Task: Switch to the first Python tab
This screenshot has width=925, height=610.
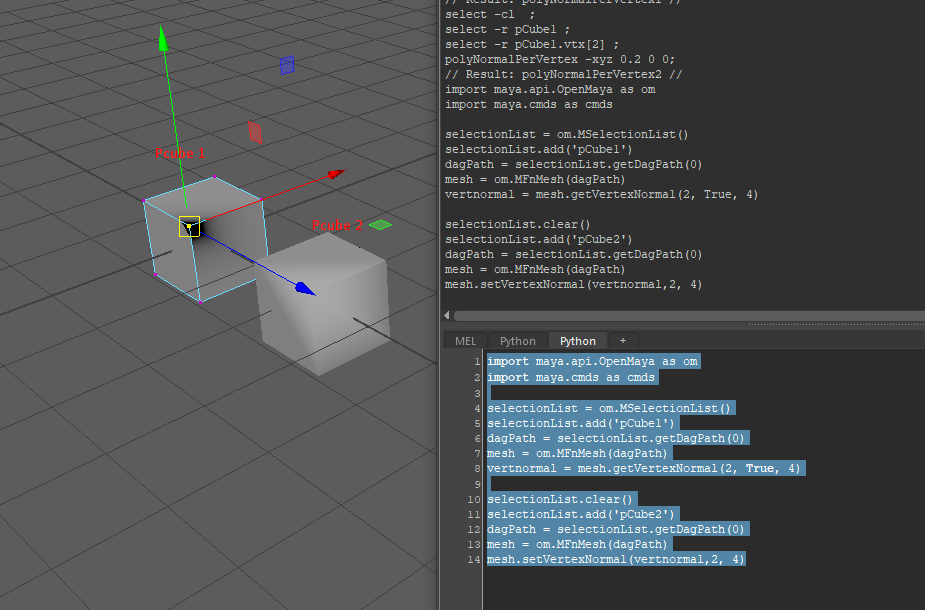Action: pos(517,340)
